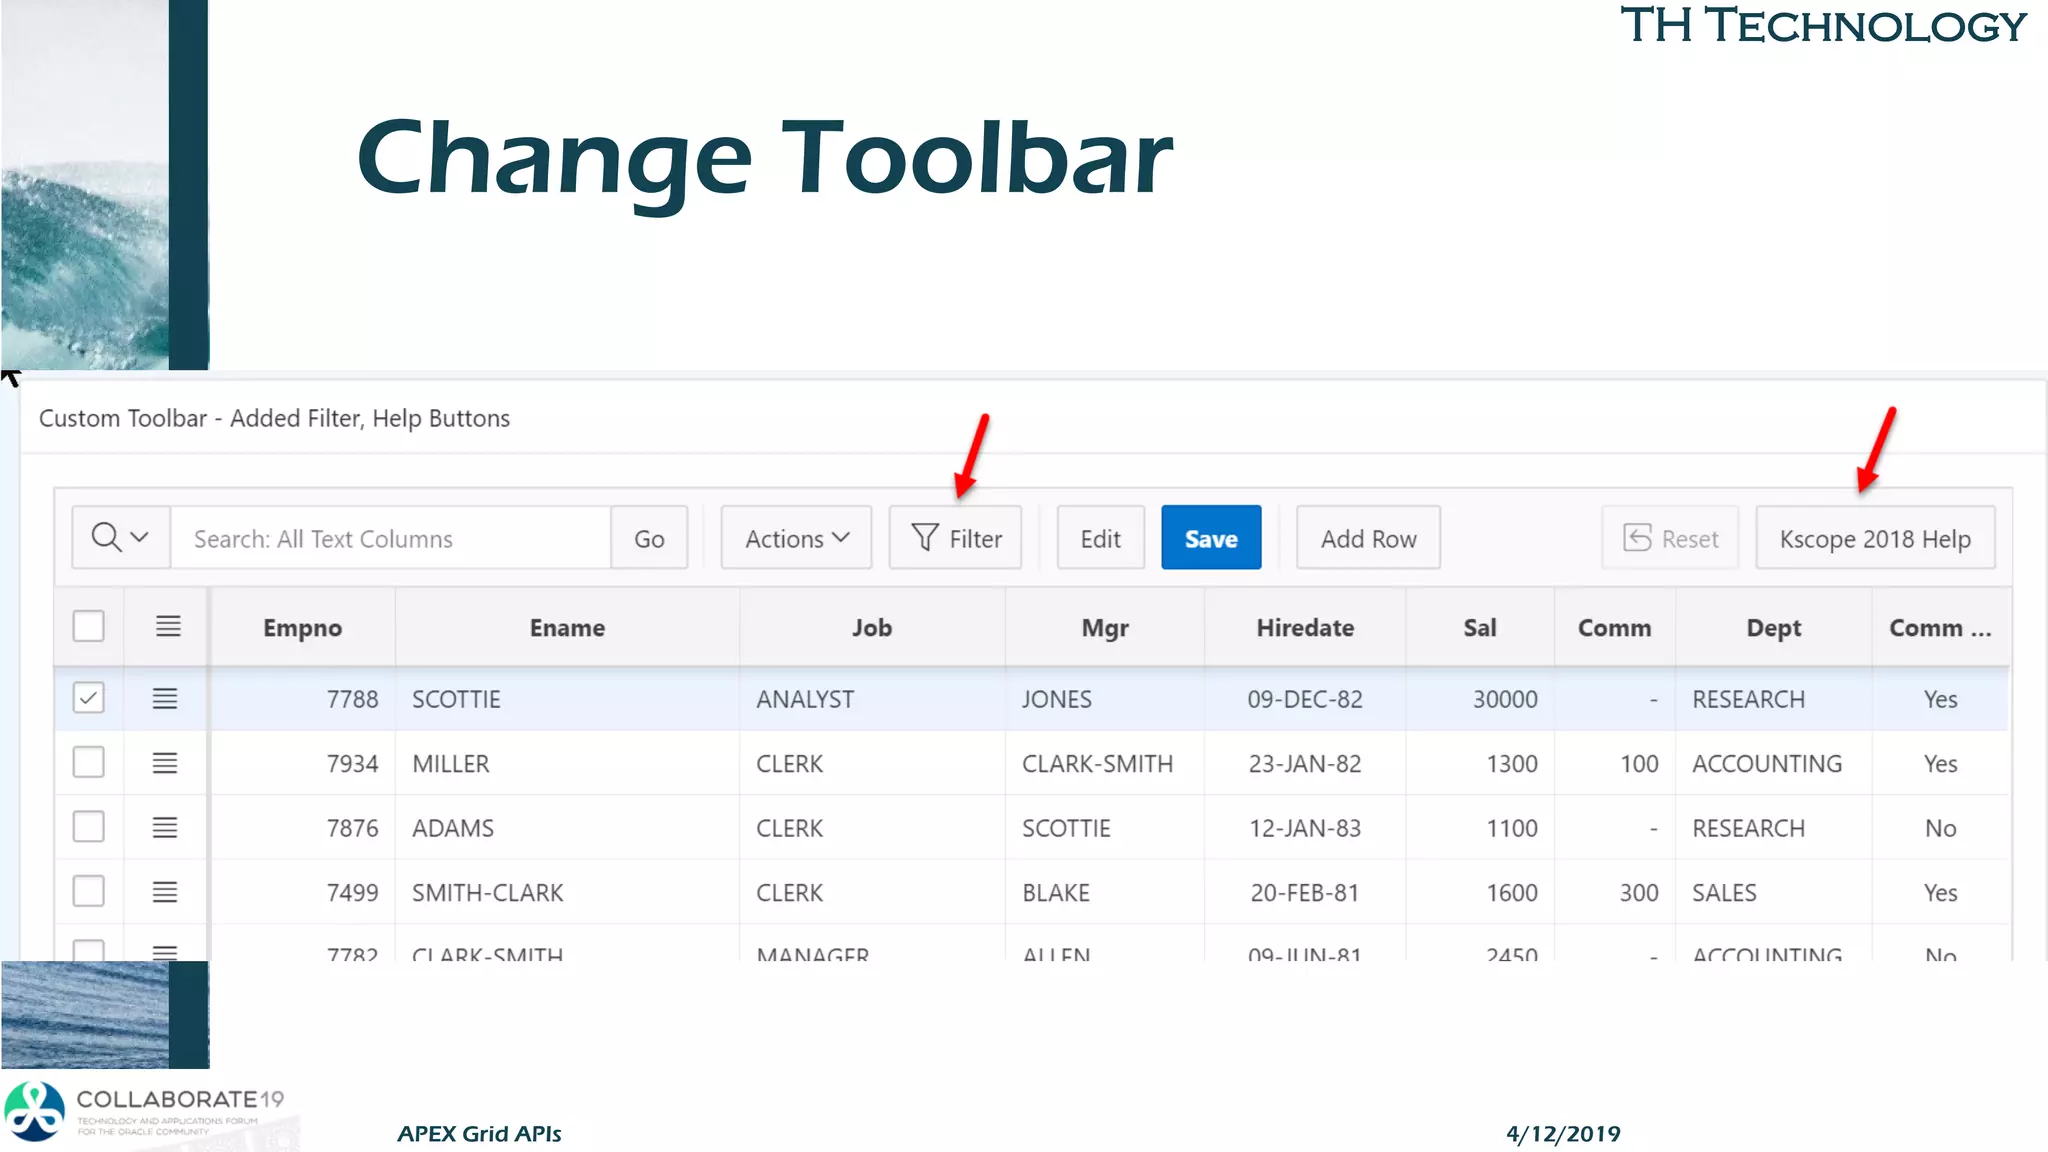Viewport: 2048px width, 1152px height.
Task: Select the 20-FEB-81 hiredate cell
Action: point(1305,892)
